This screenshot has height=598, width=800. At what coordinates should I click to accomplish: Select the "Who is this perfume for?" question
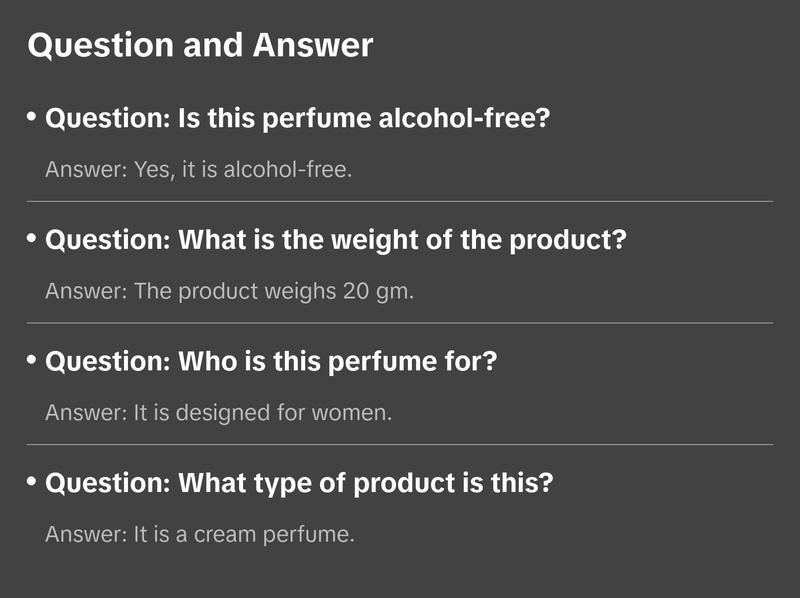click(x=271, y=362)
